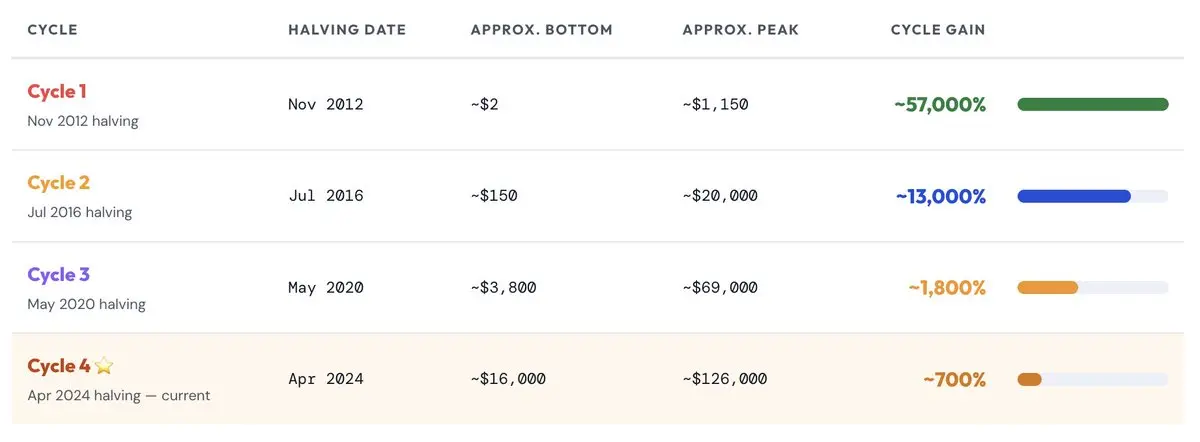Open the Cycle 3 row title
This screenshot has width=1200, height=442.
[59, 274]
